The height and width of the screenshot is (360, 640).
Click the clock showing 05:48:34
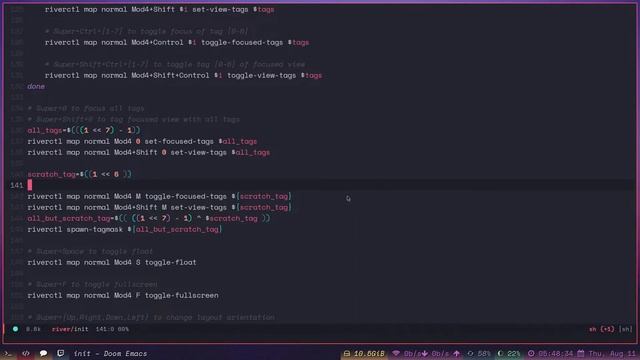pos(550,353)
